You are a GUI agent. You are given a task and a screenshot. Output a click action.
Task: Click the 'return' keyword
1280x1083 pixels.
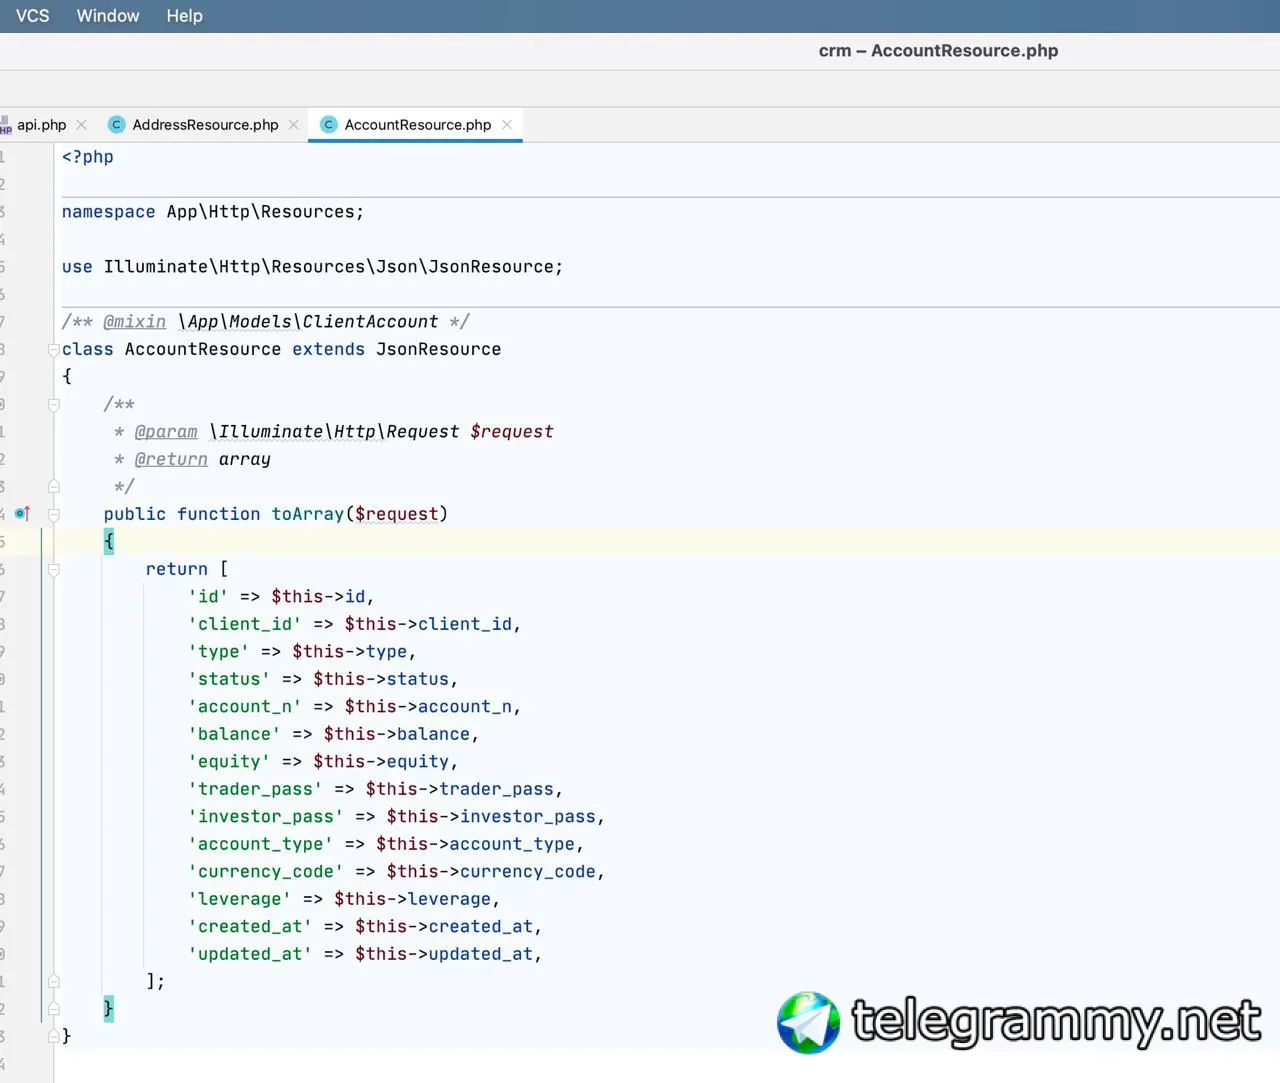tap(177, 570)
